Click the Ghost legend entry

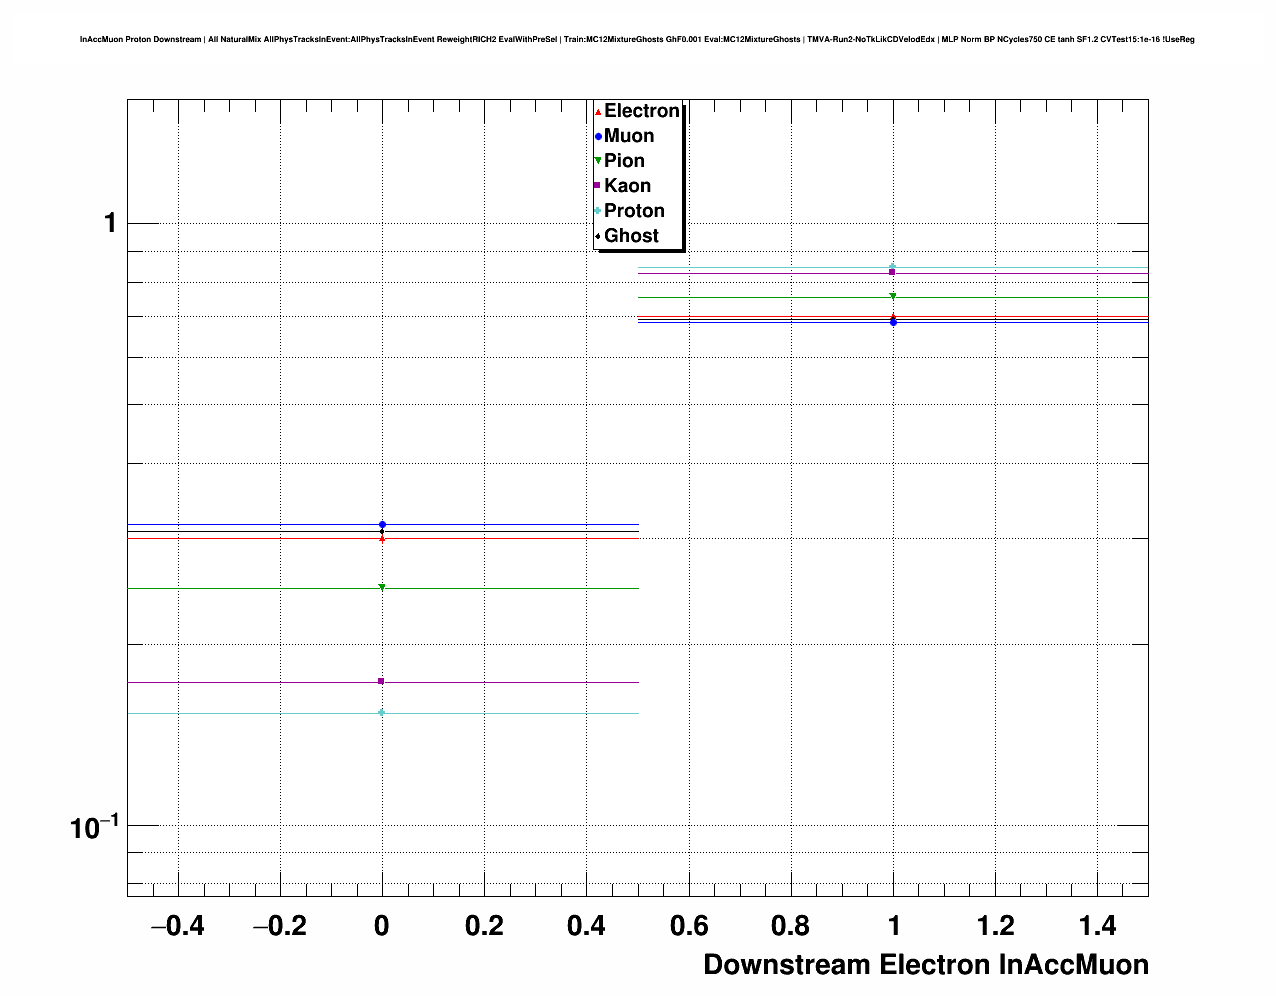(627, 236)
